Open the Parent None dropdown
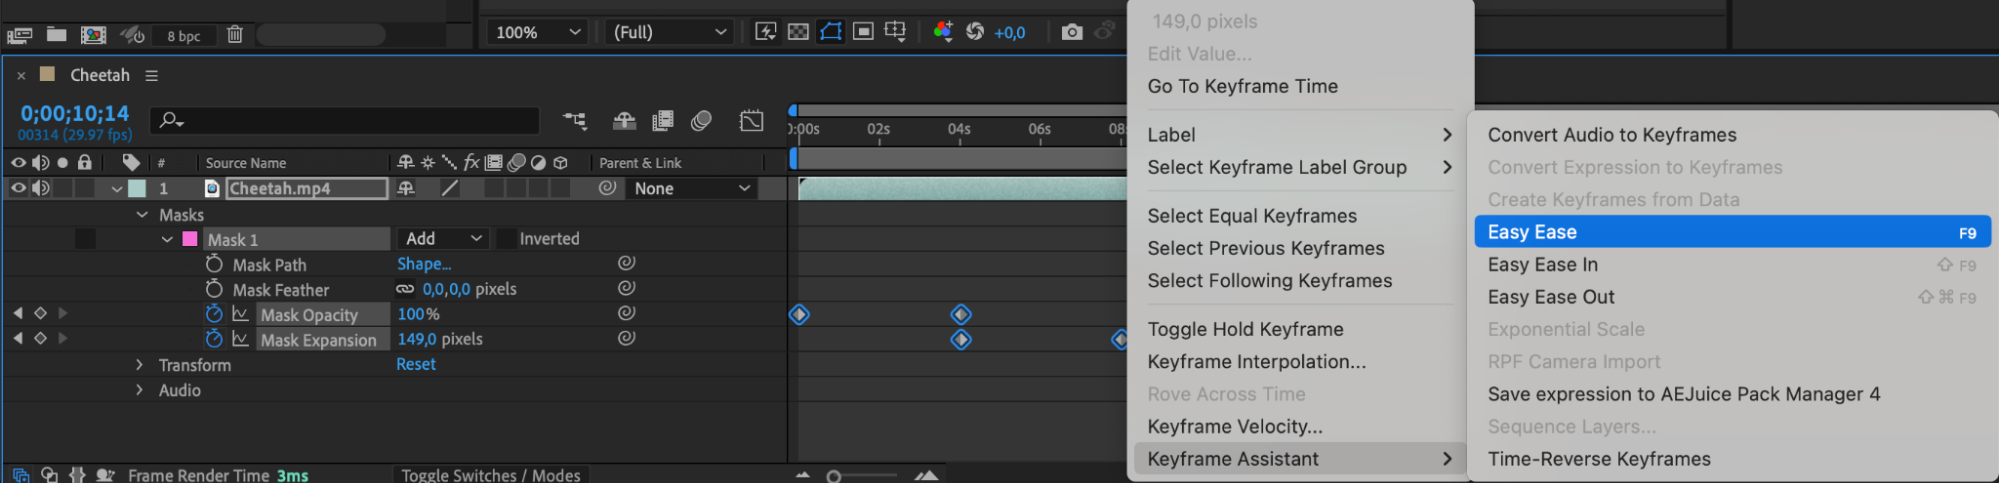The height and width of the screenshot is (484, 1999). click(691, 188)
